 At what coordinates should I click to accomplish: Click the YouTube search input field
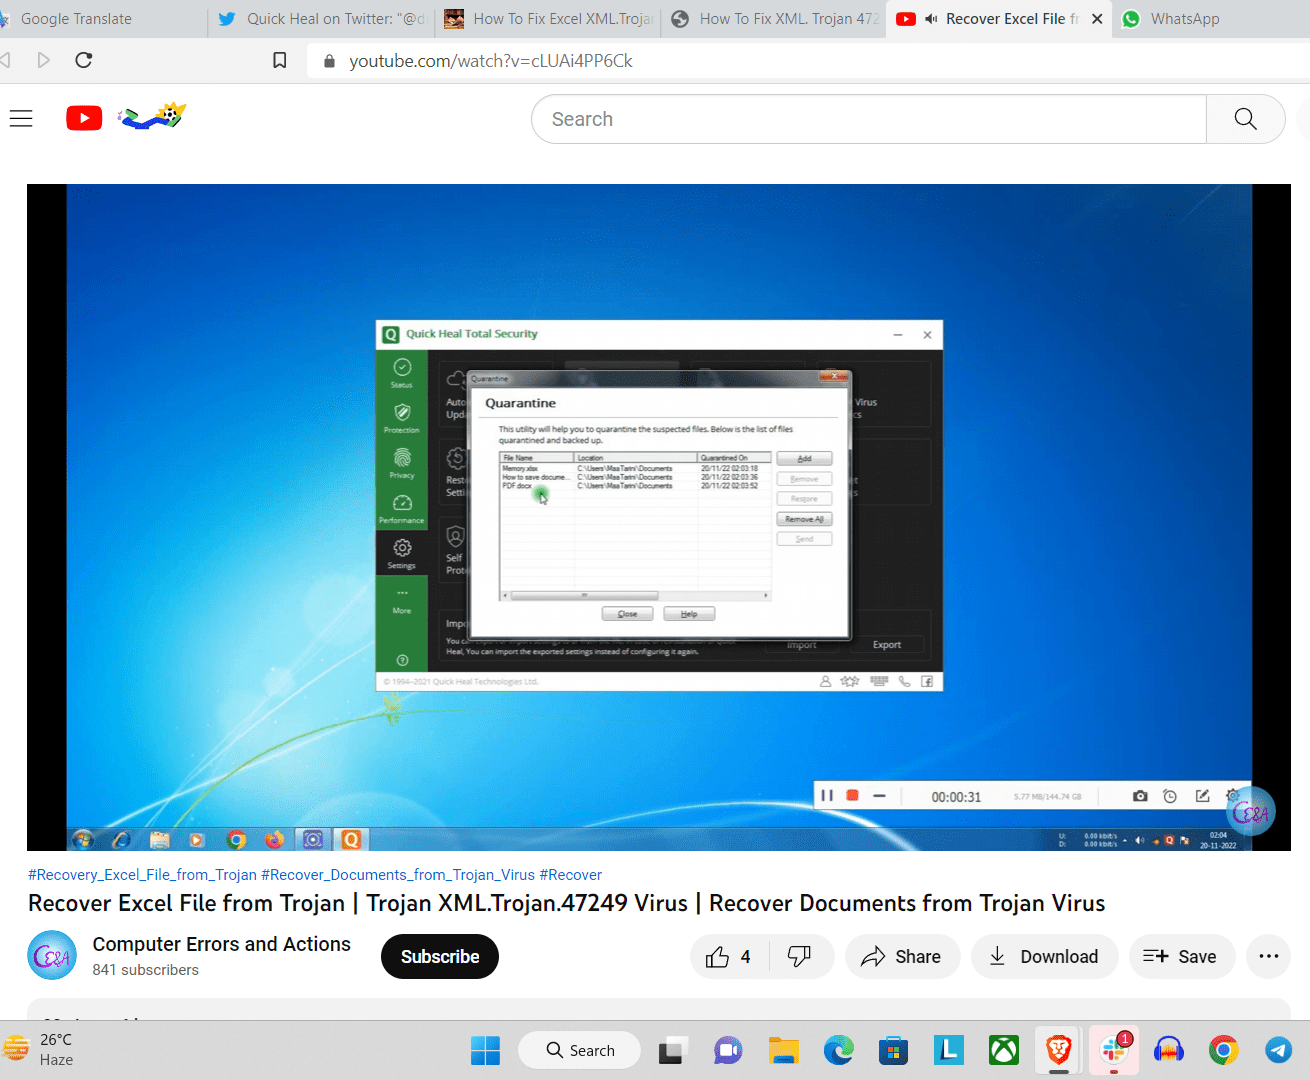coord(870,119)
